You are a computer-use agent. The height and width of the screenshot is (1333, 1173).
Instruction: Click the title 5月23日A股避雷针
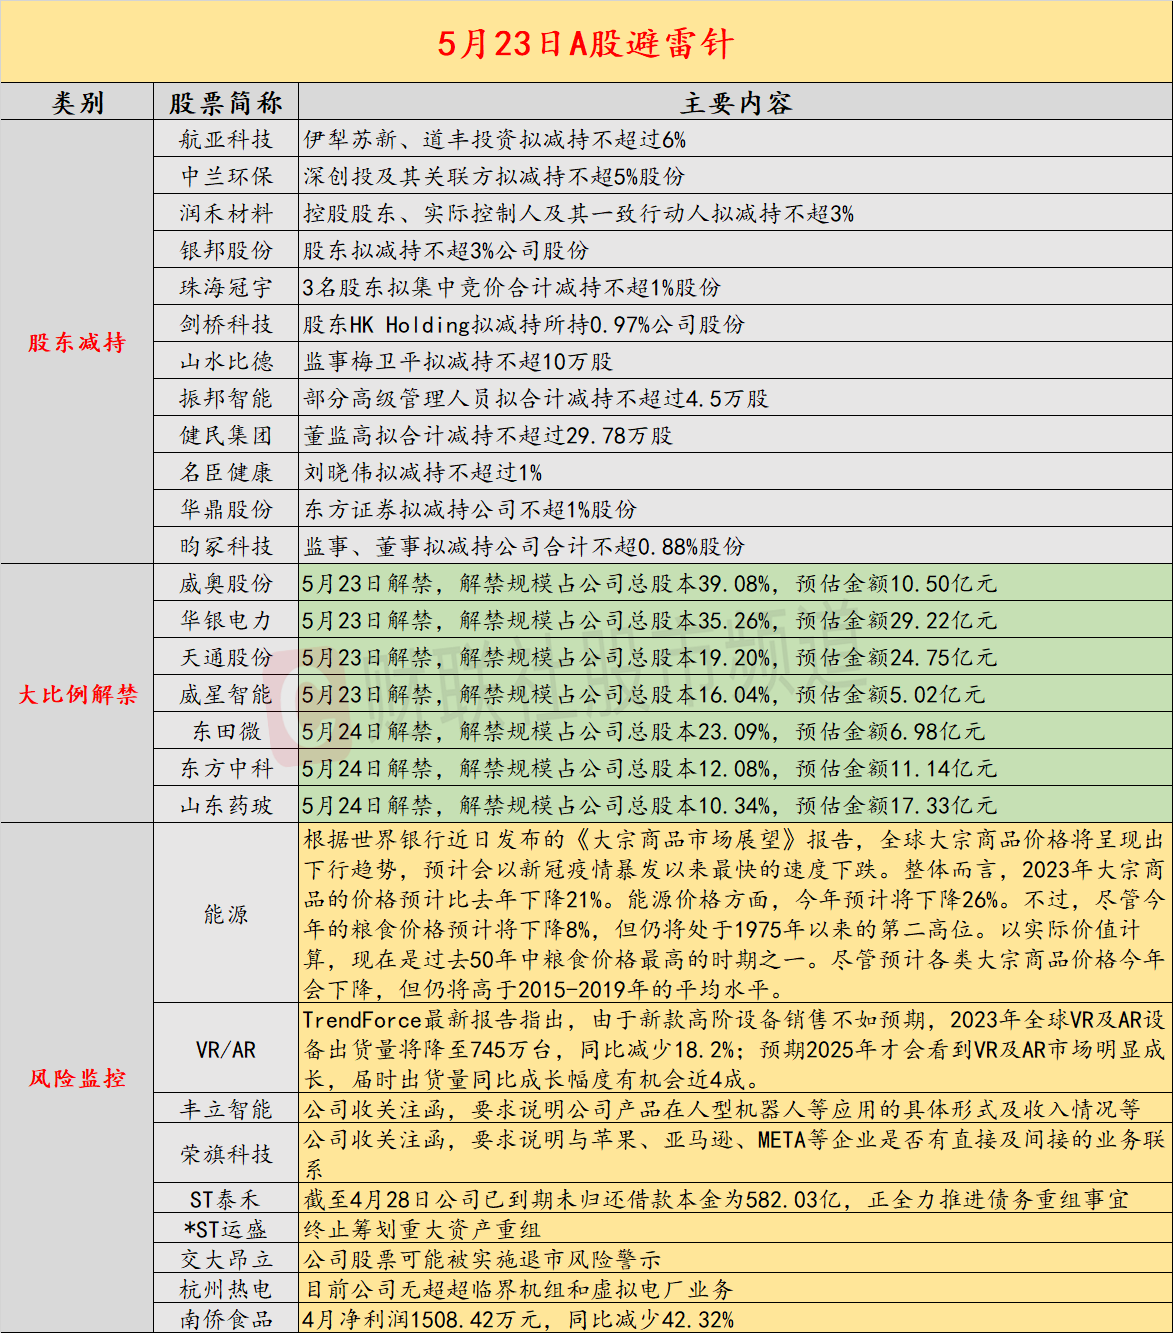586,44
